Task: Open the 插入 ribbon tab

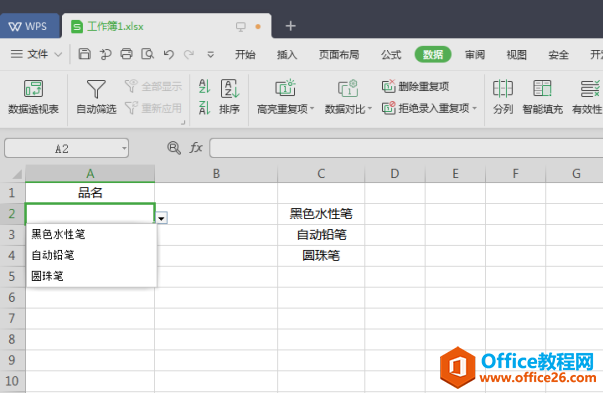Action: point(287,55)
